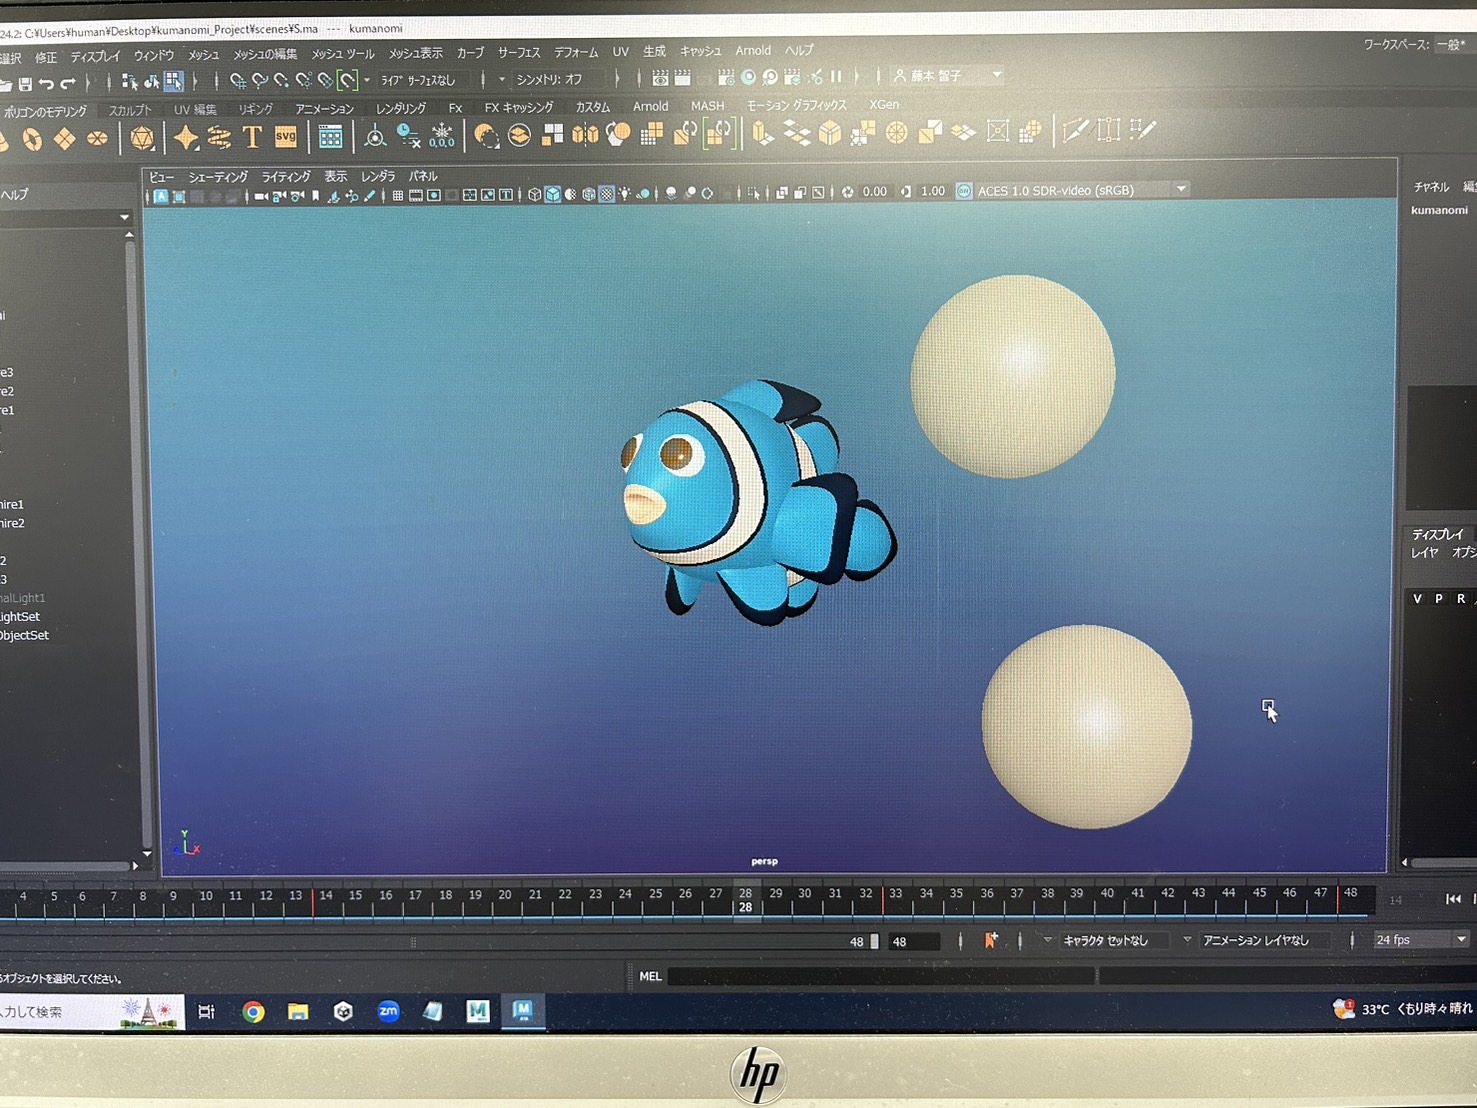Click the Type tool T shelf icon

point(252,137)
